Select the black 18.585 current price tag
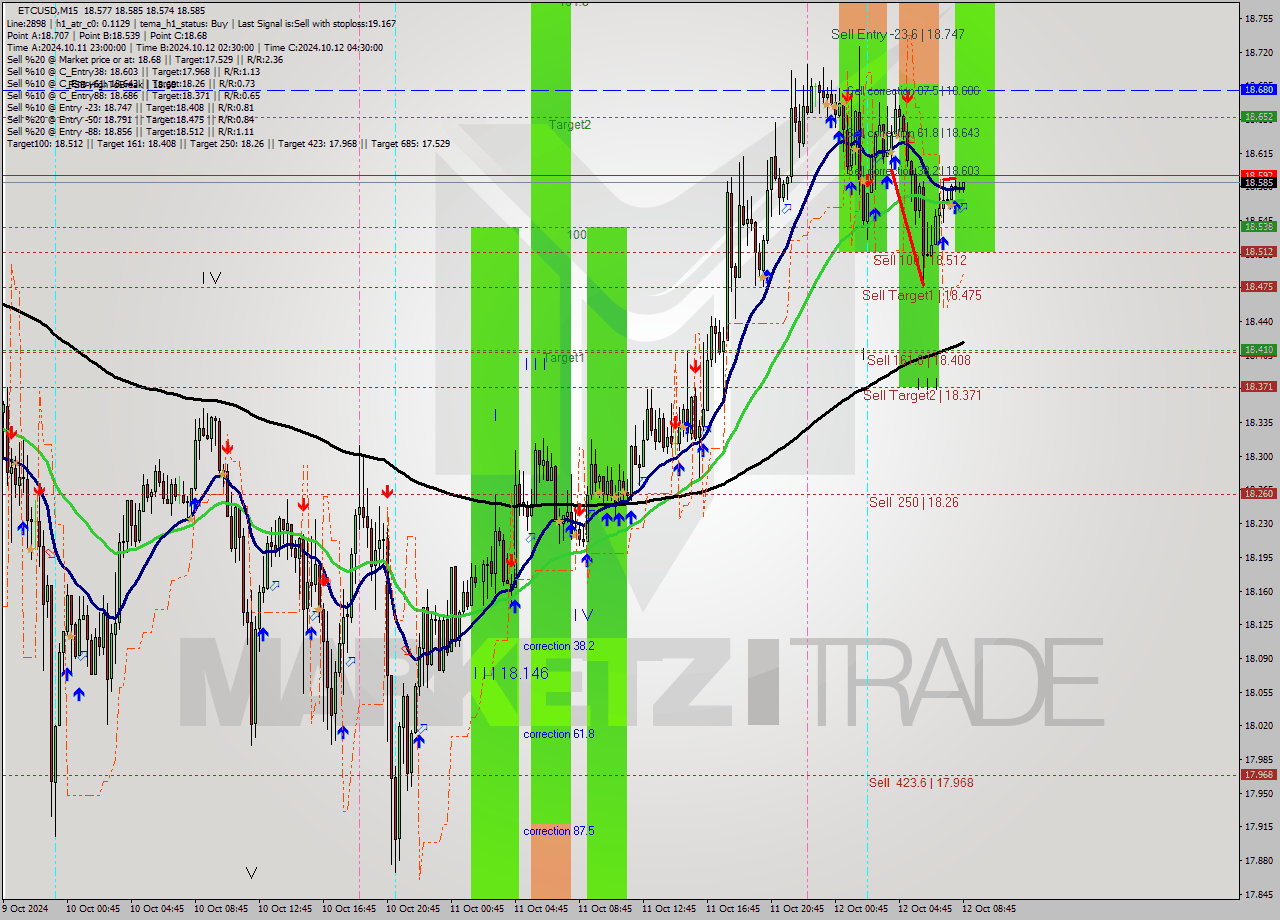Image resolution: width=1280 pixels, height=920 pixels. point(1258,183)
